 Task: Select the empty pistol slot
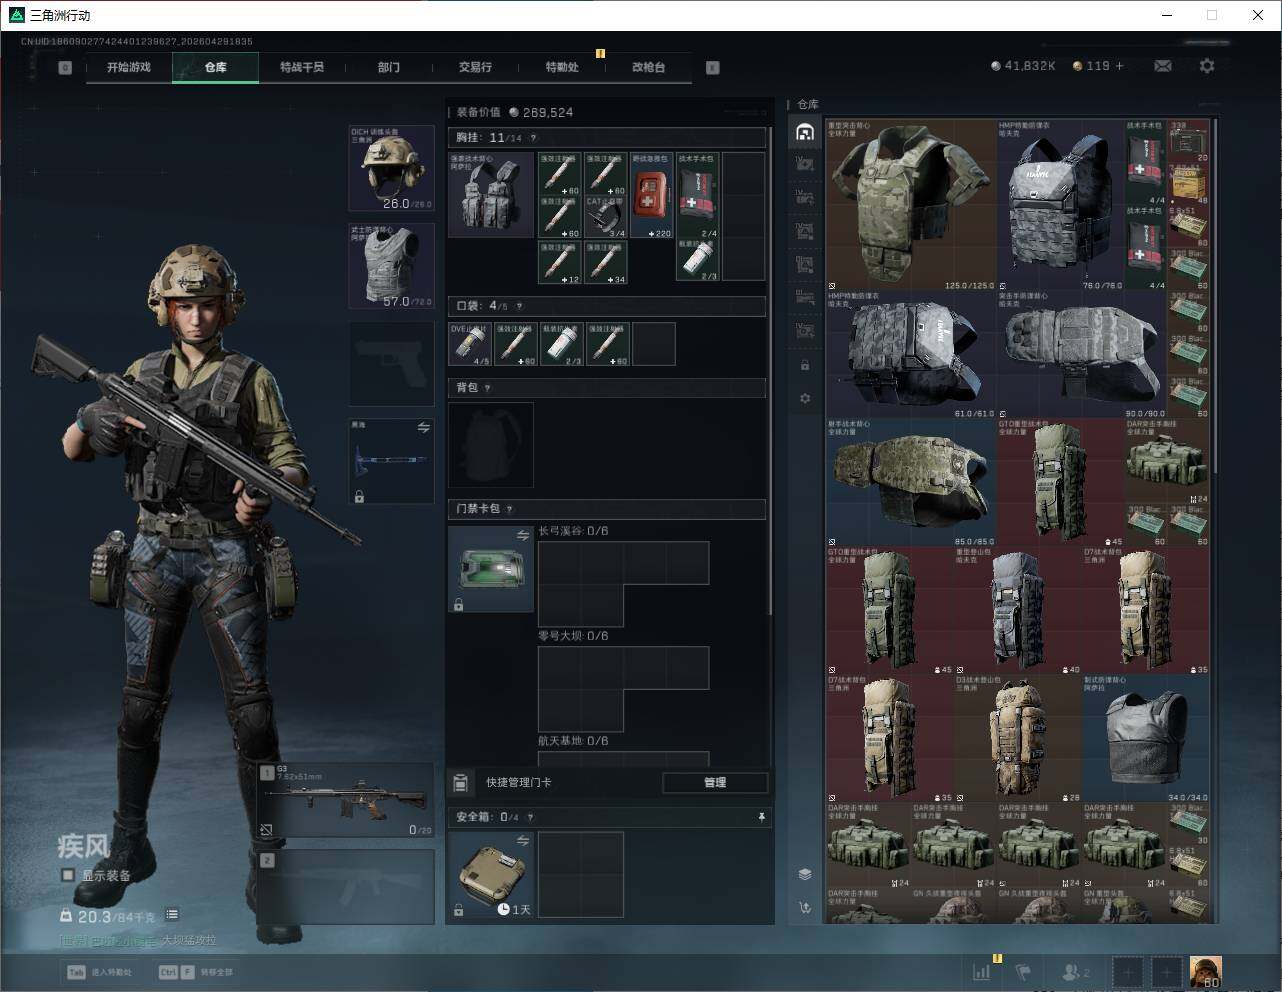click(x=391, y=364)
